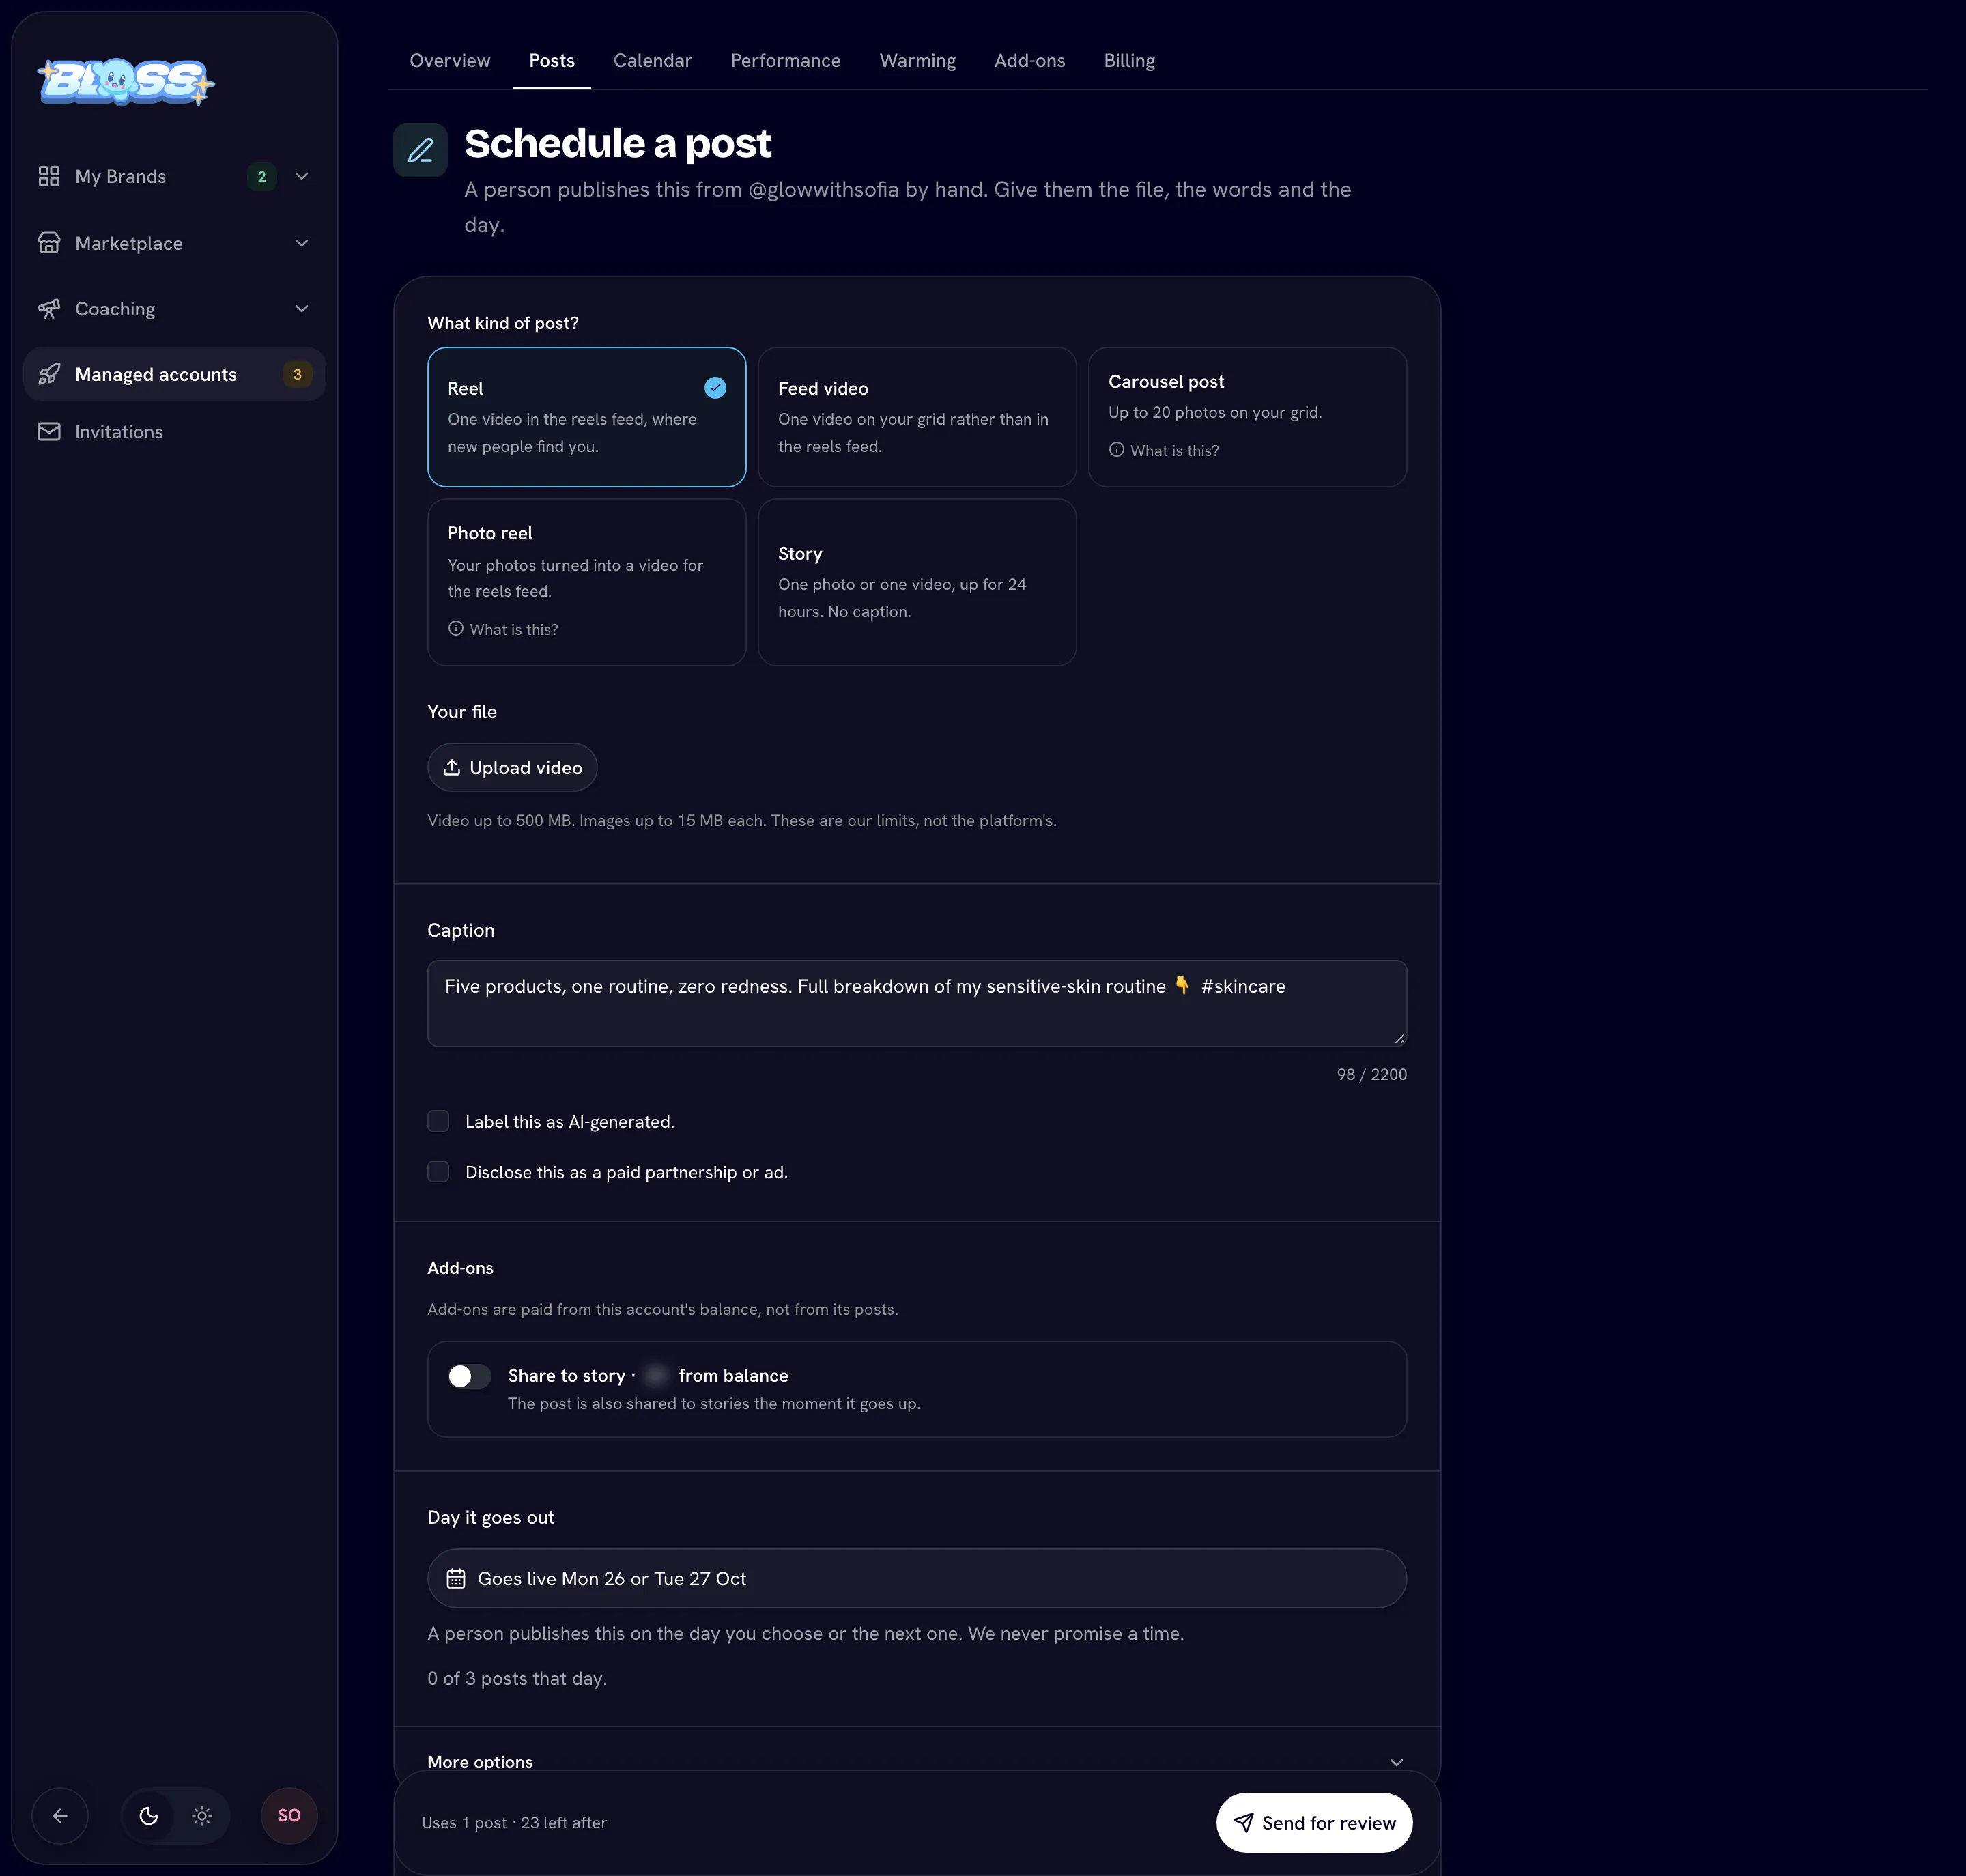Click the info icon under Carousel post
The height and width of the screenshot is (1876, 1966).
tap(1117, 450)
